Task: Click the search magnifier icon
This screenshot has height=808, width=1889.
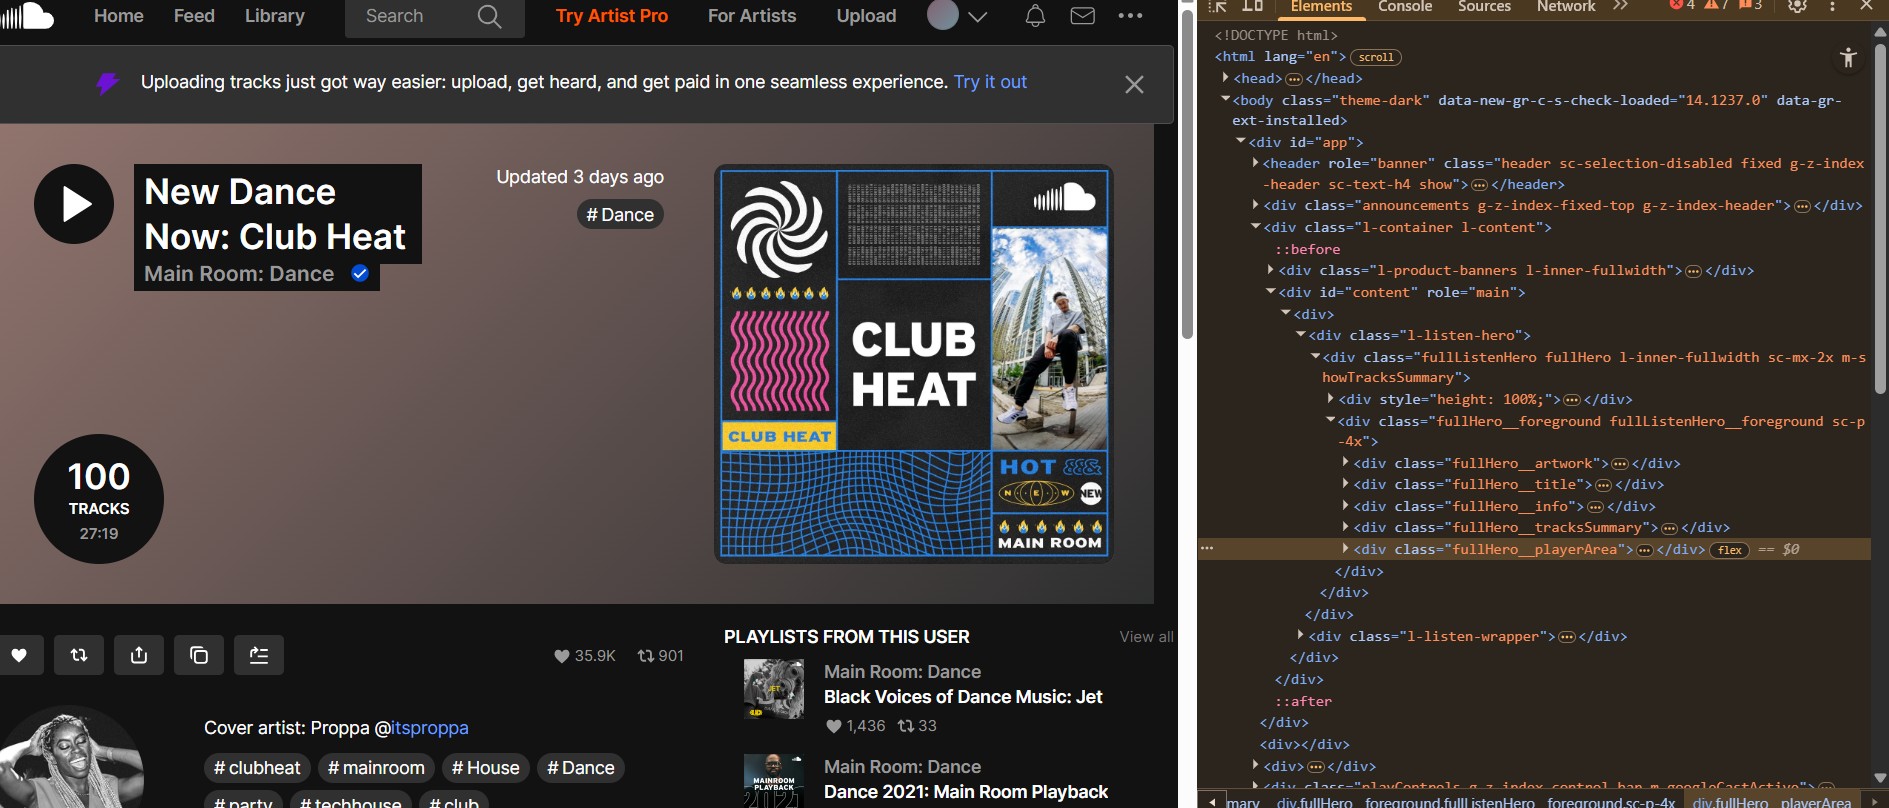Action: pos(489,16)
